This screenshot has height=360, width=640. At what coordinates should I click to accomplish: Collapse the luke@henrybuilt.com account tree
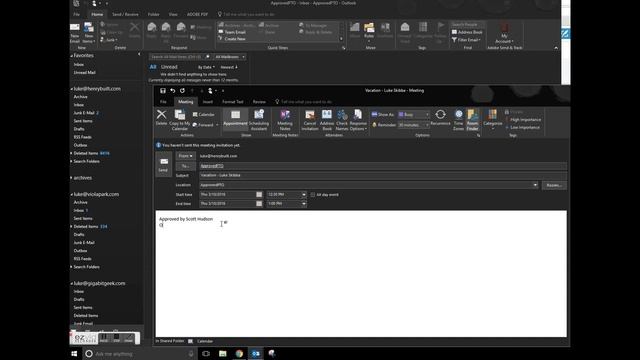pyautogui.click(x=71, y=89)
